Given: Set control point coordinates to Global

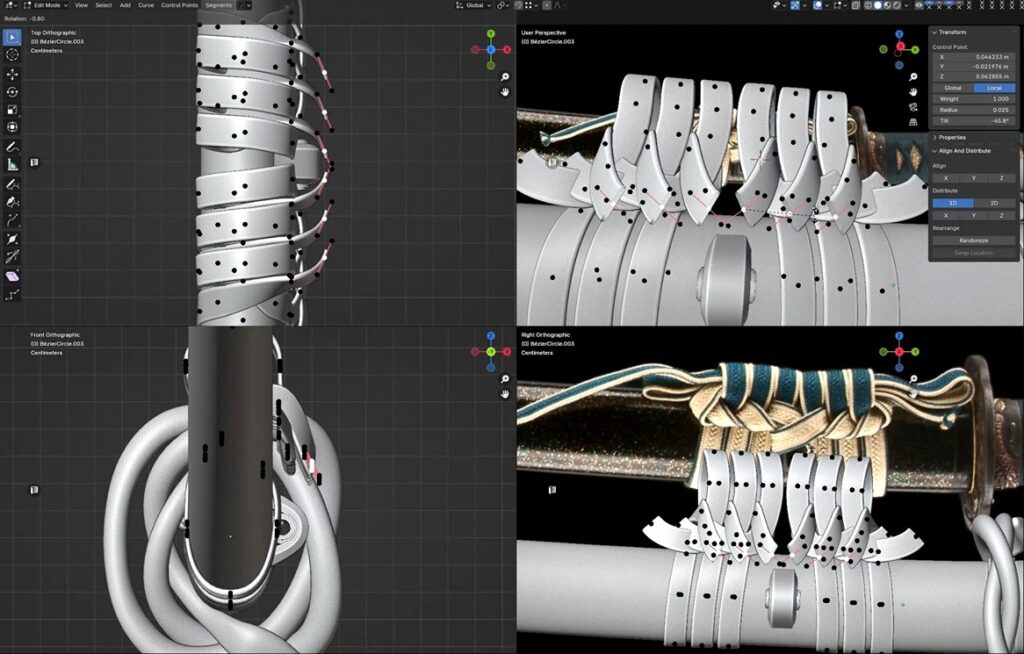Looking at the screenshot, I should (953, 88).
